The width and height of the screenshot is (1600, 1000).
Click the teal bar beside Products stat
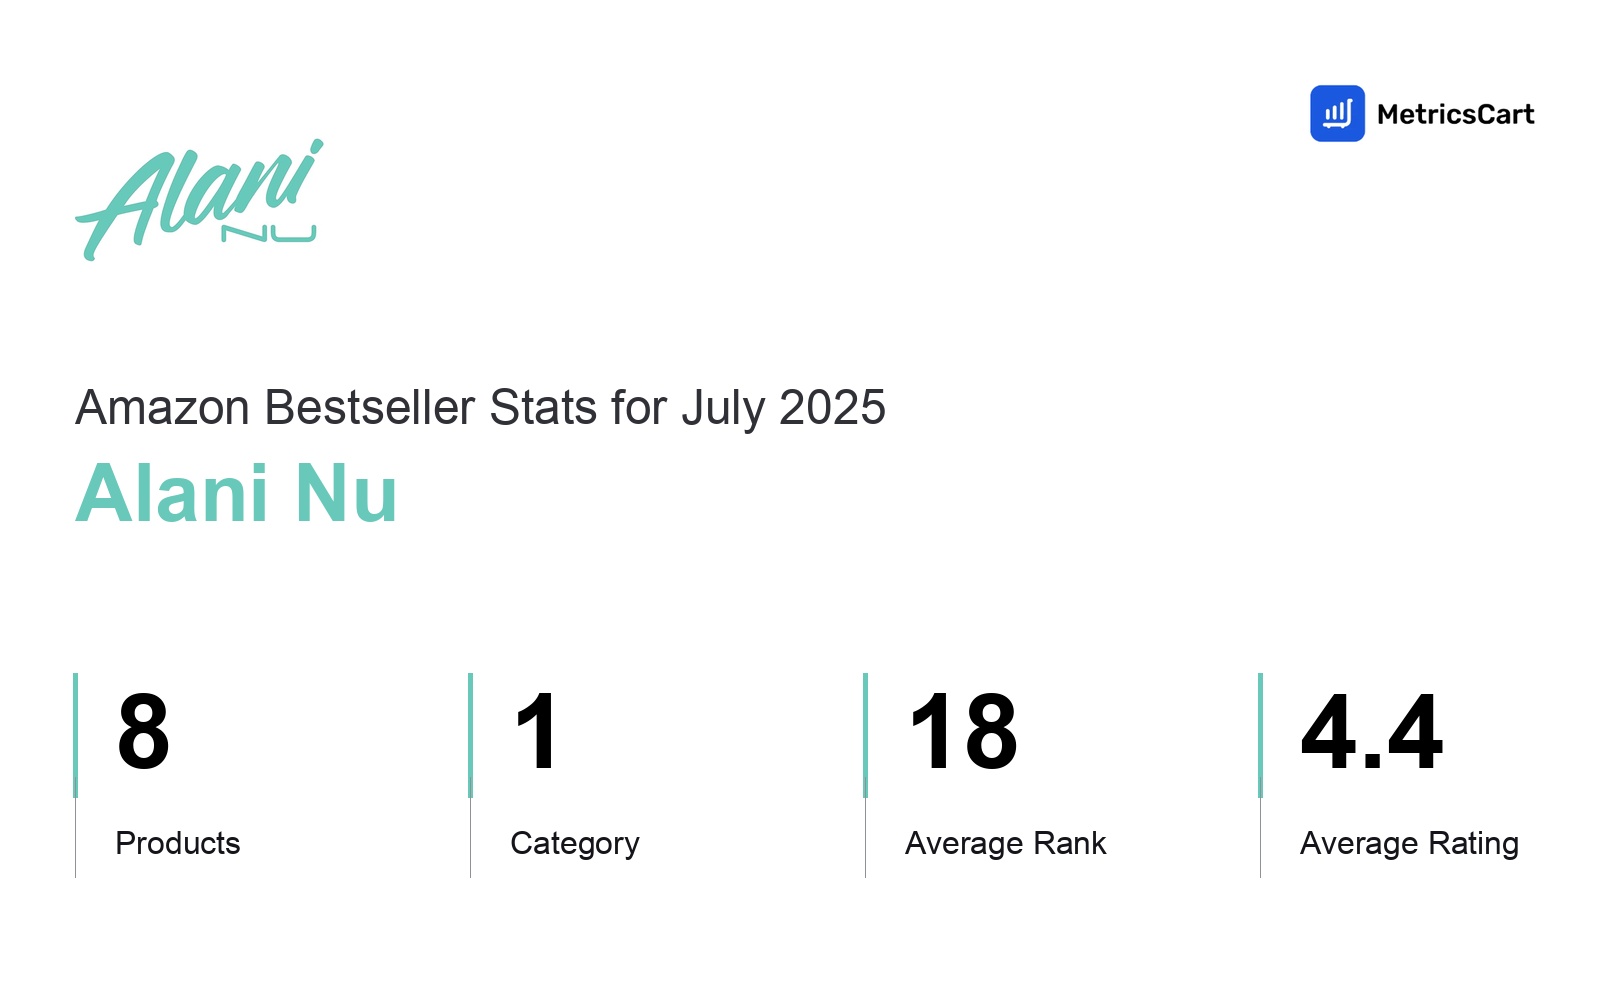pyautogui.click(x=75, y=735)
